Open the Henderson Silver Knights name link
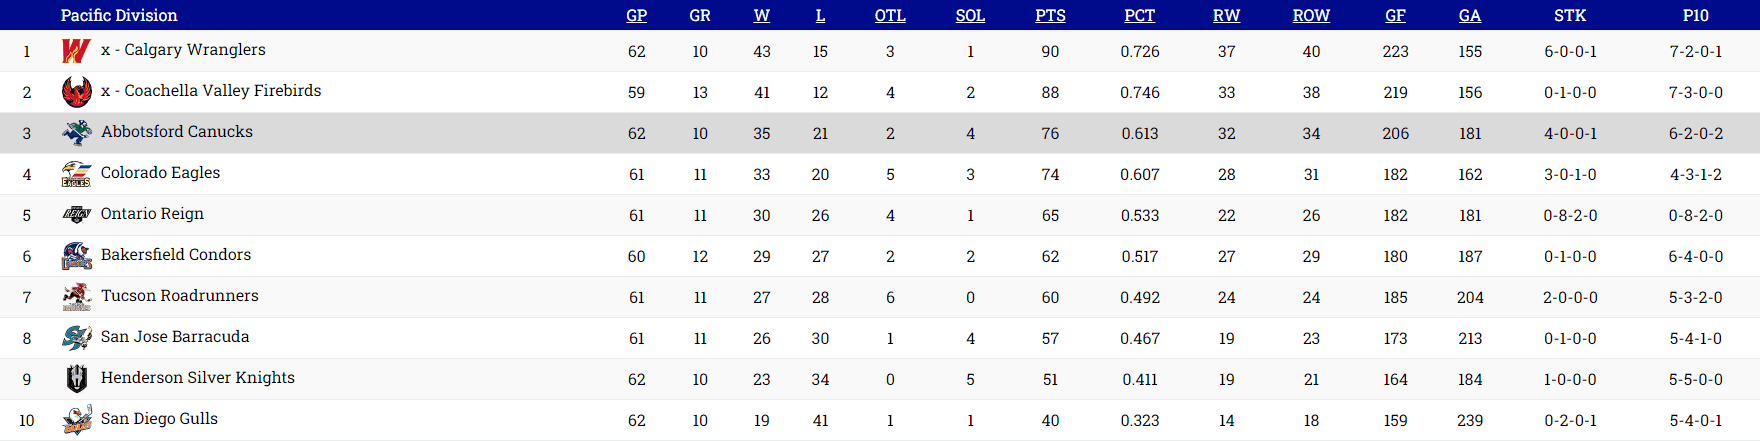This screenshot has height=441, width=1760. point(197,378)
